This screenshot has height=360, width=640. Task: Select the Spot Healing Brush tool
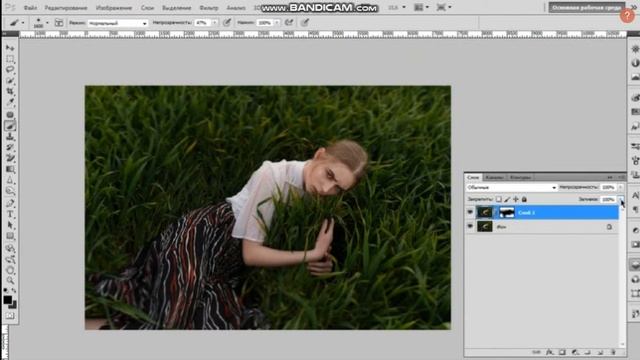[x=10, y=115]
